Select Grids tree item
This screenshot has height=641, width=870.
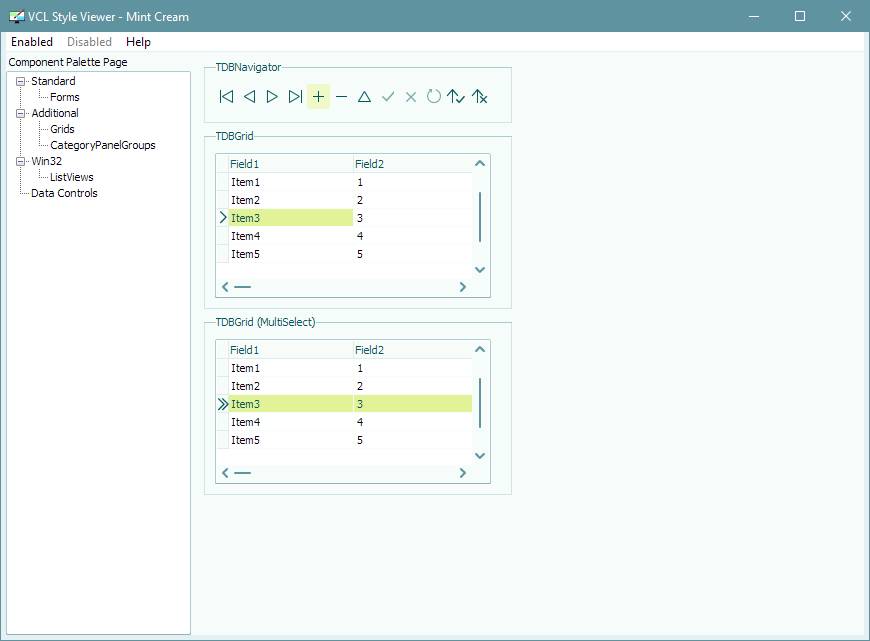(62, 129)
